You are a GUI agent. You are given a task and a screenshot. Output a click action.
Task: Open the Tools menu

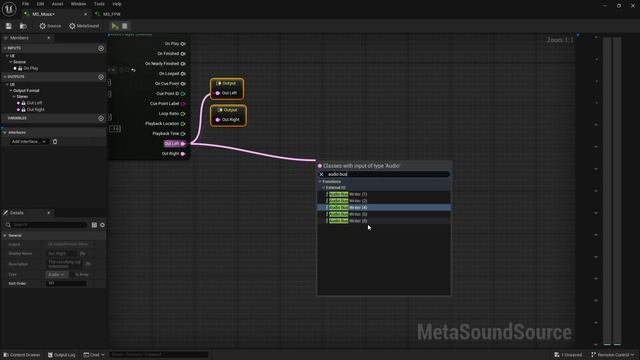coord(99,4)
